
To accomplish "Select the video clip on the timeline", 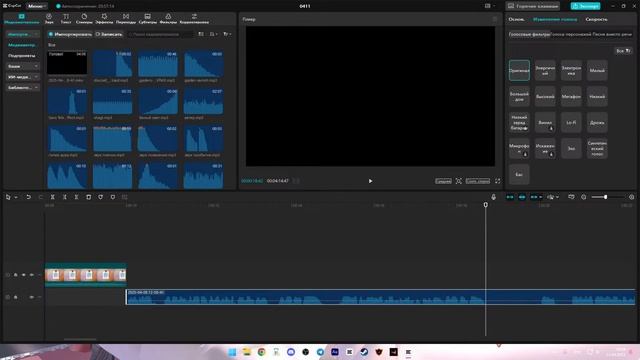I will (x=86, y=275).
